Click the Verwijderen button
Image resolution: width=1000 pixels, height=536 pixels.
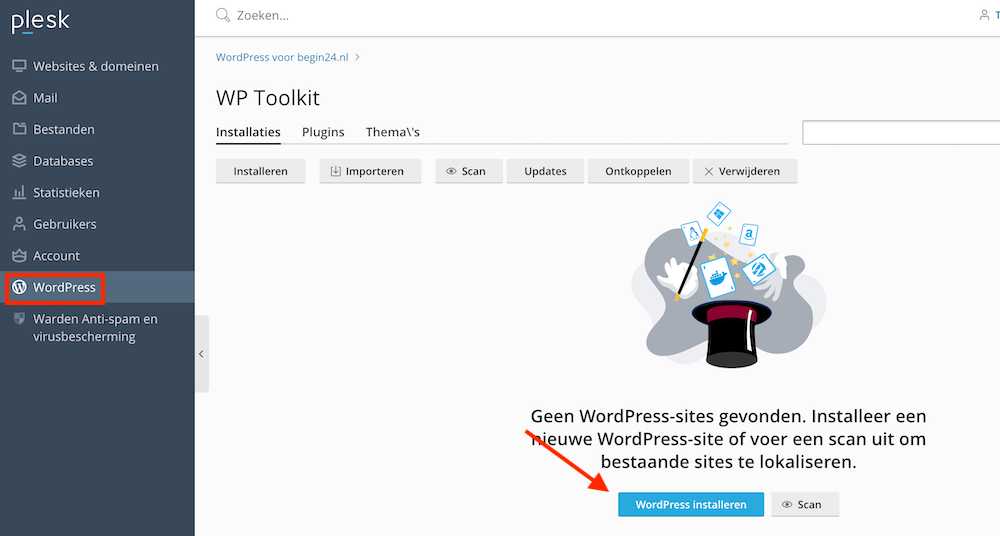[745, 171]
